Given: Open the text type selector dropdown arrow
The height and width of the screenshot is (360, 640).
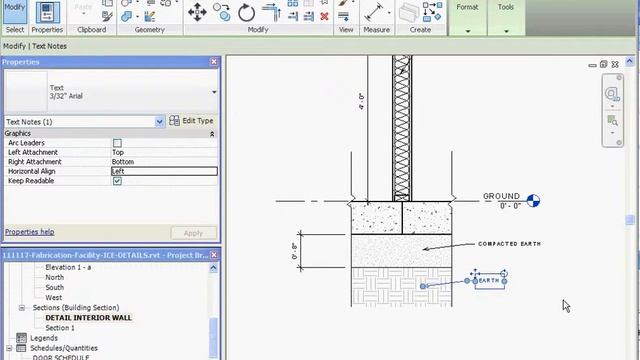Looking at the screenshot, I should [x=214, y=92].
